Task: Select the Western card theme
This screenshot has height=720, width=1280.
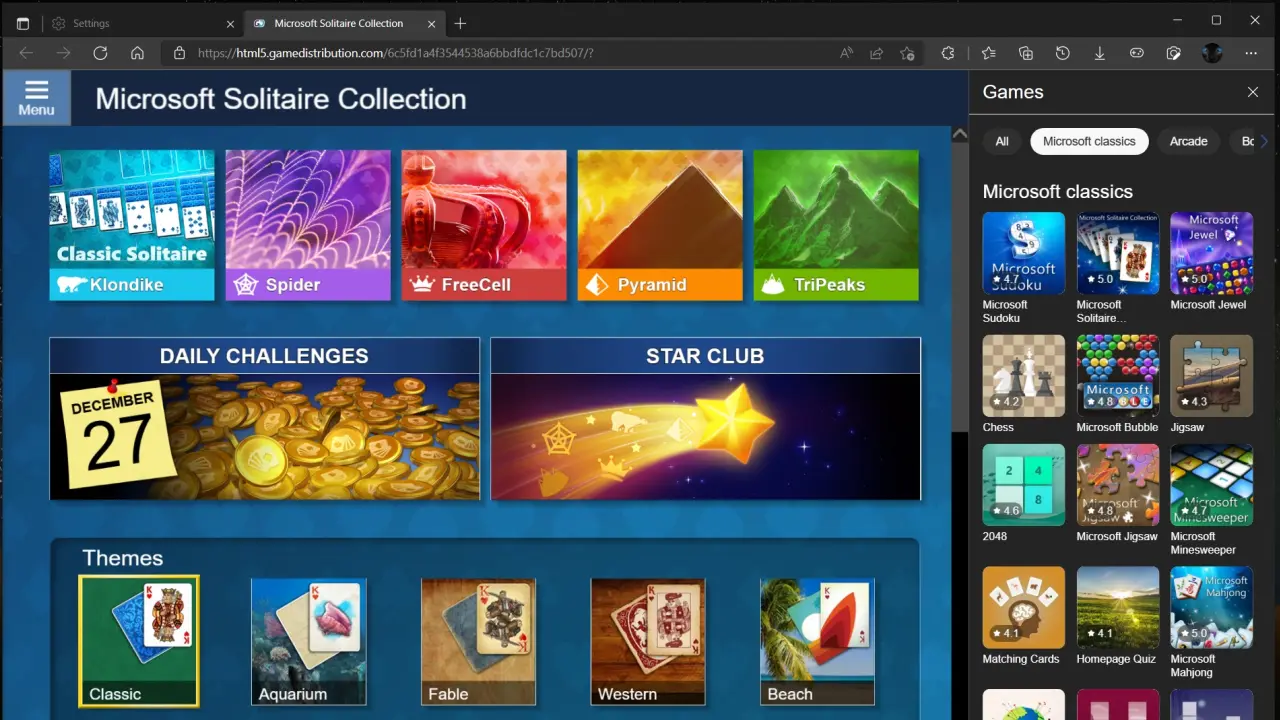Action: coord(647,641)
